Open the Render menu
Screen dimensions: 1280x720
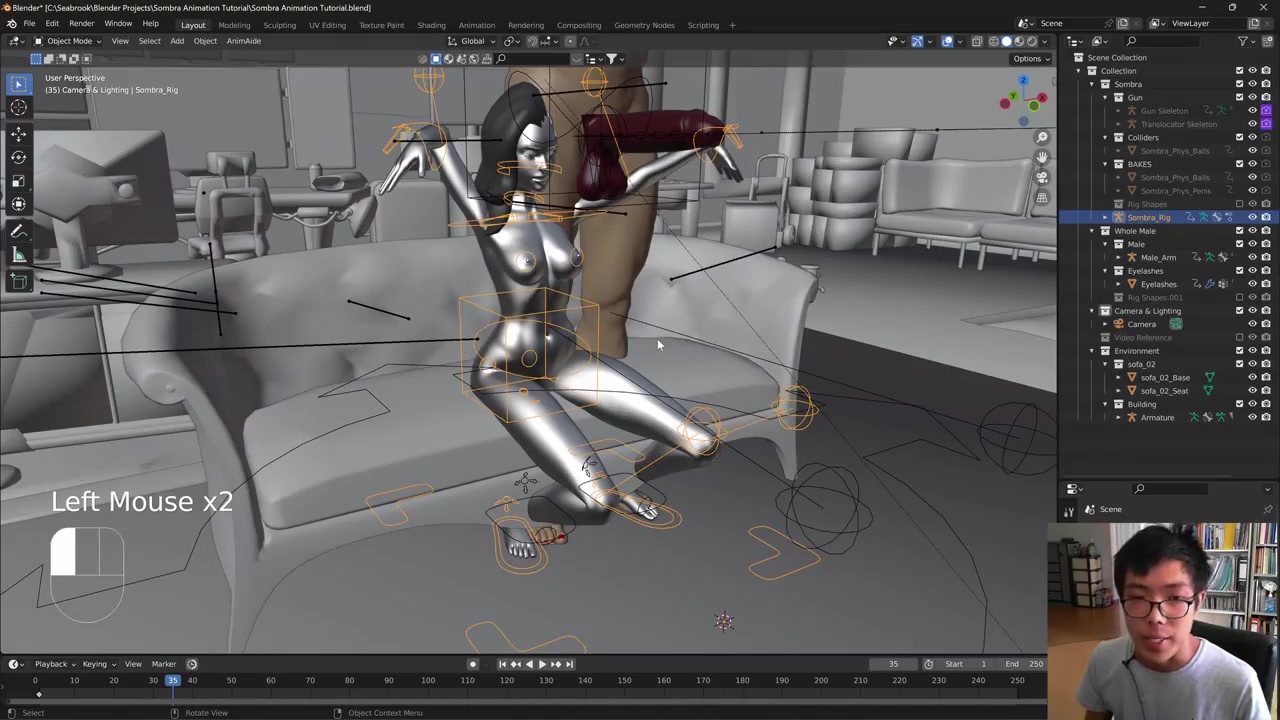click(x=81, y=24)
